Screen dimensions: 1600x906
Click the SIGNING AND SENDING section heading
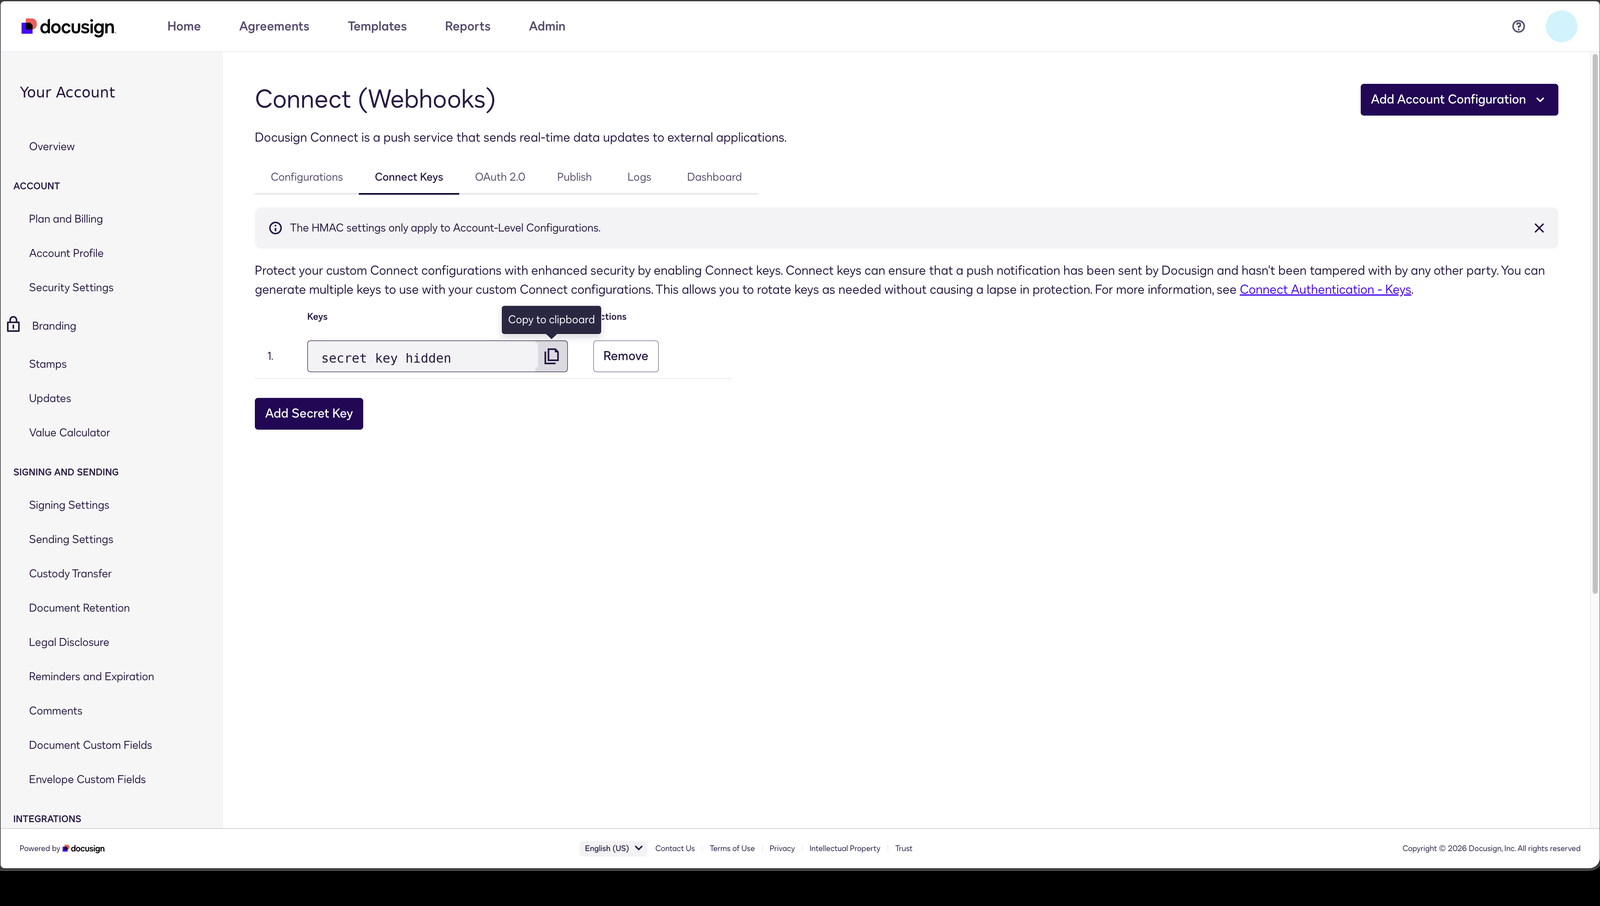(x=66, y=472)
